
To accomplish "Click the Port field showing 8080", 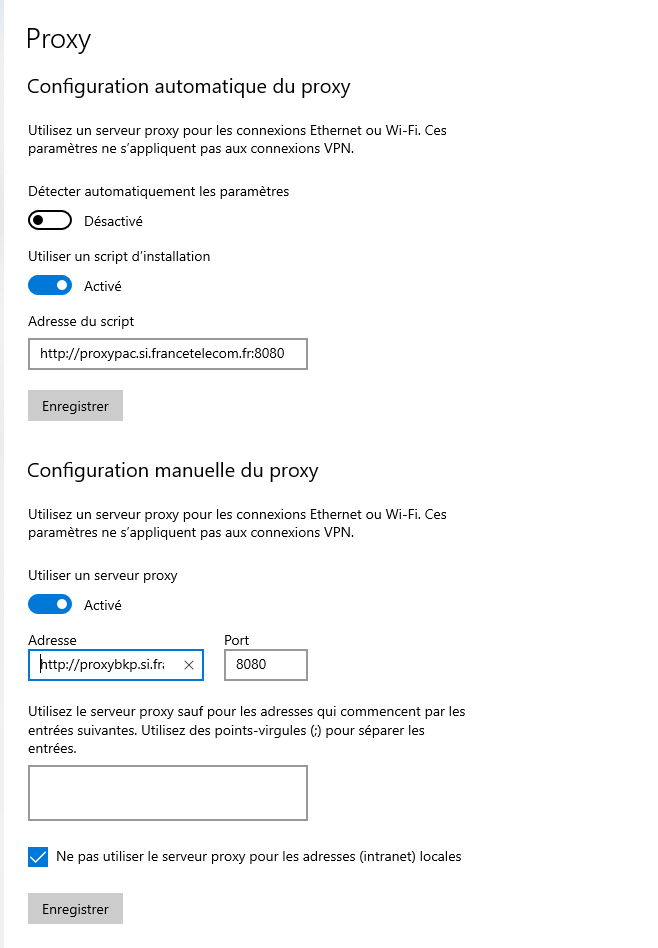I will 265,665.
